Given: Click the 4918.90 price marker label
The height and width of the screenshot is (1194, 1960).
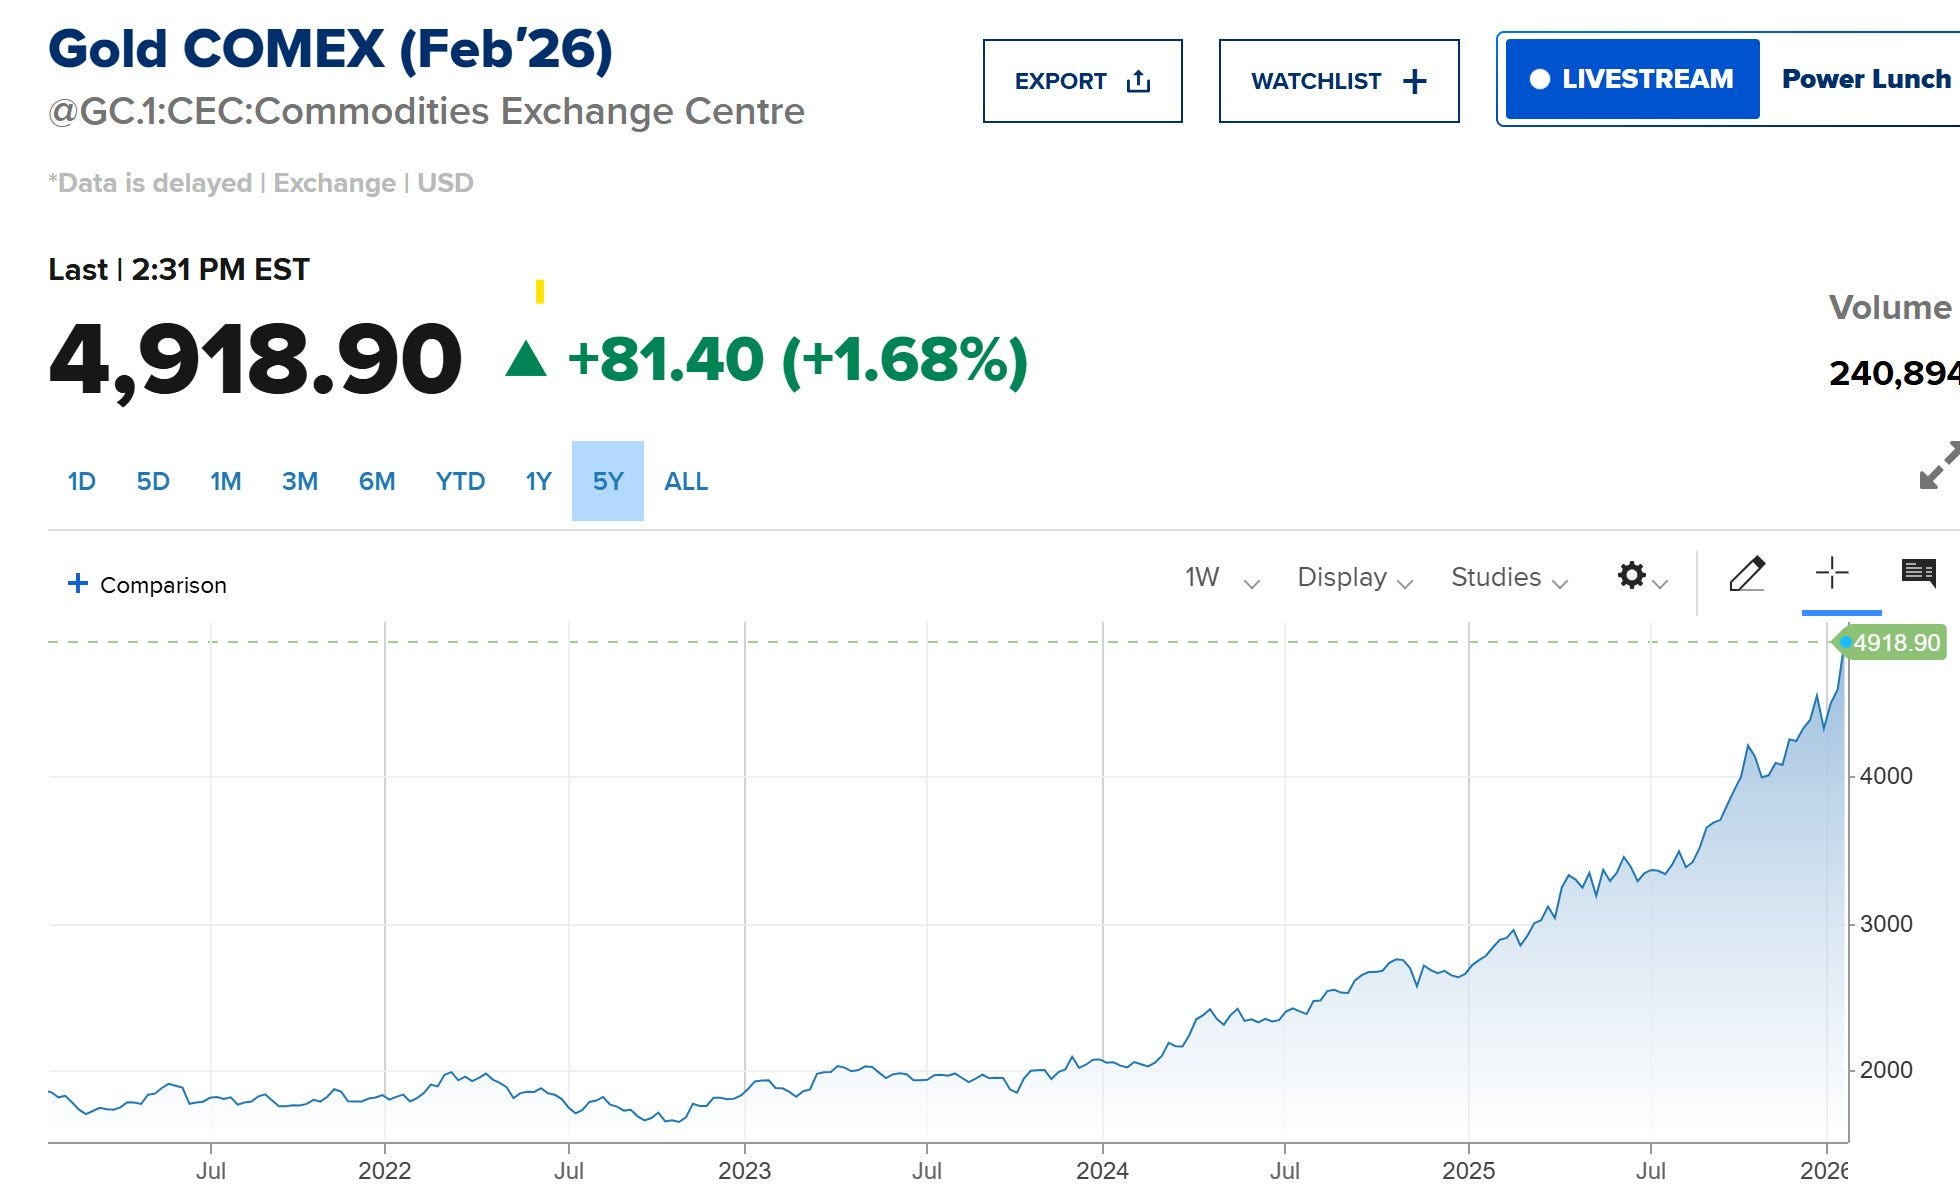Looking at the screenshot, I should [1895, 643].
